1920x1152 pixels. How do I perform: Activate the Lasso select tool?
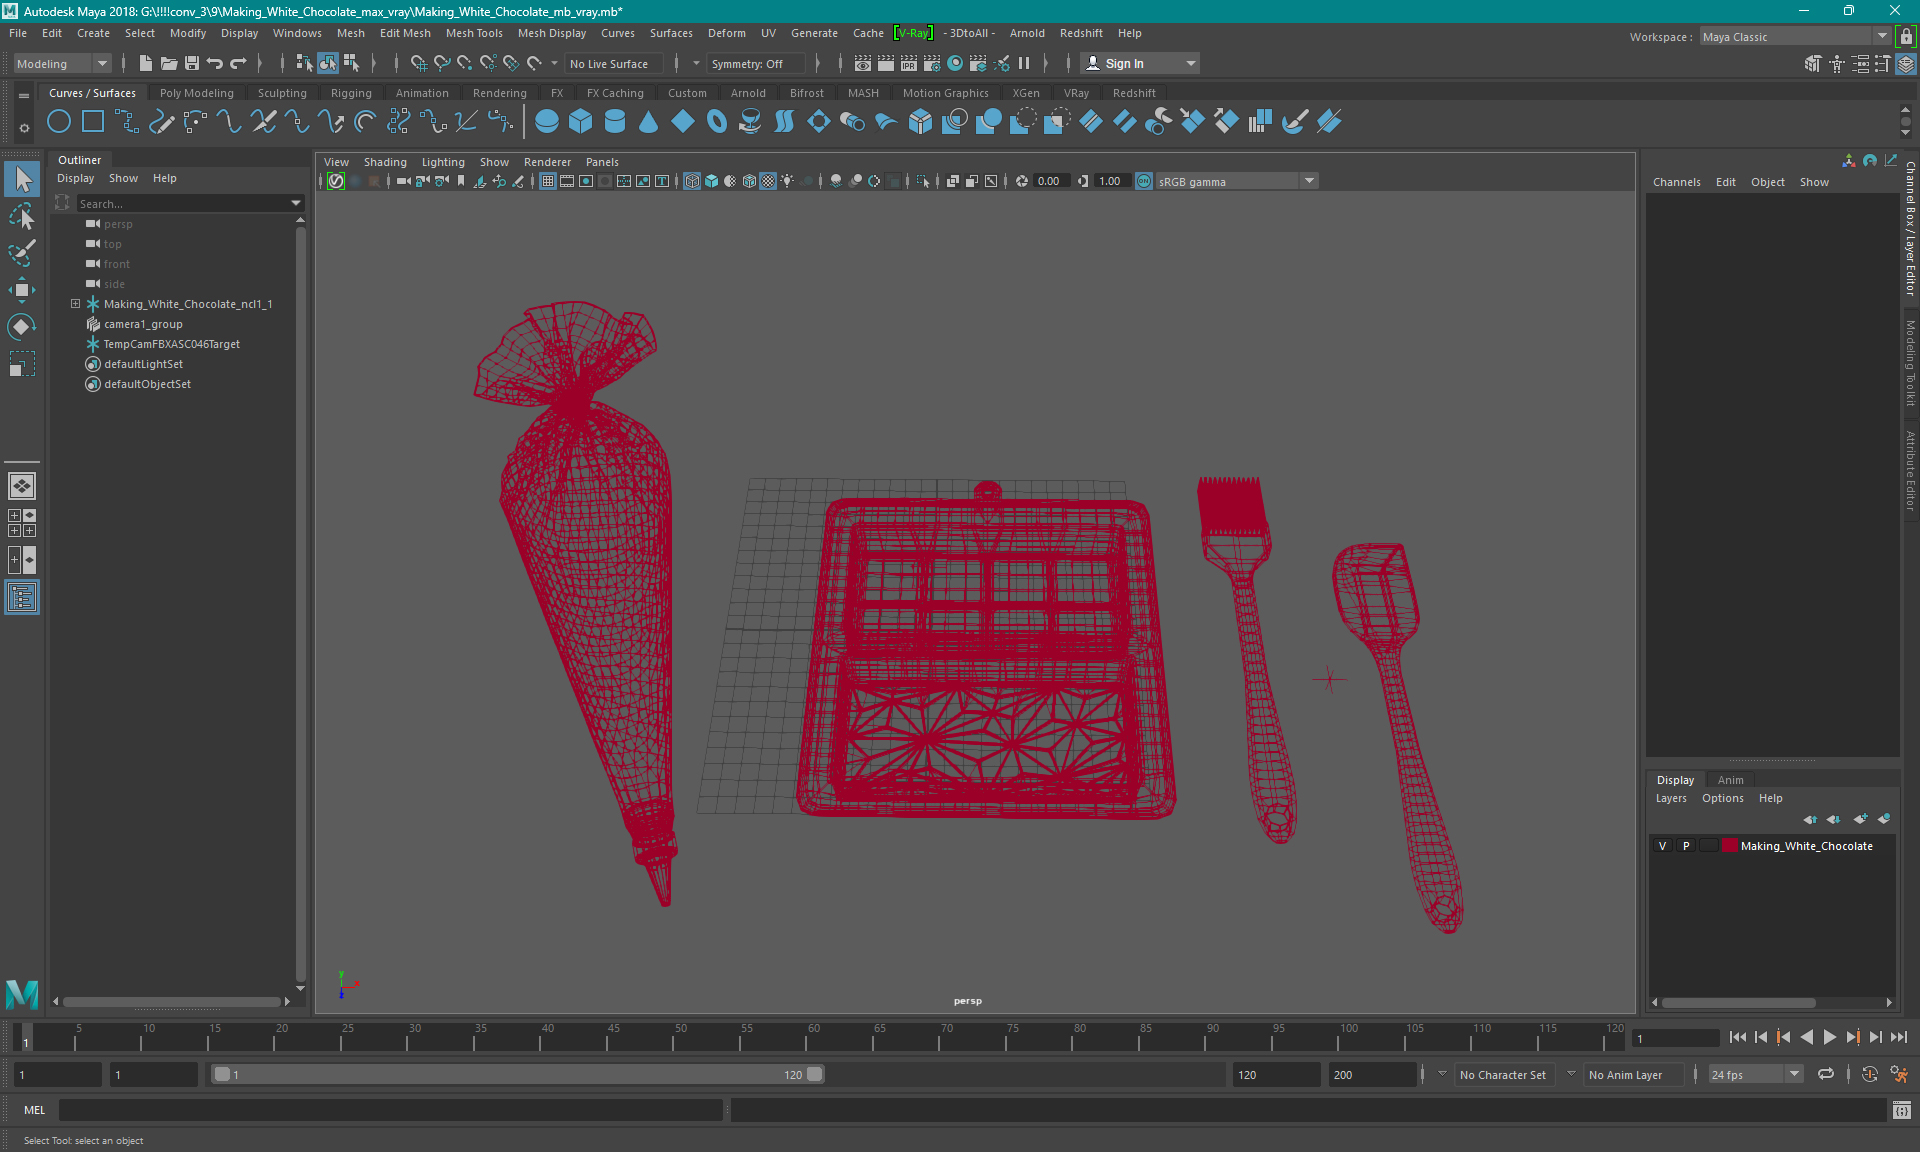coord(22,216)
